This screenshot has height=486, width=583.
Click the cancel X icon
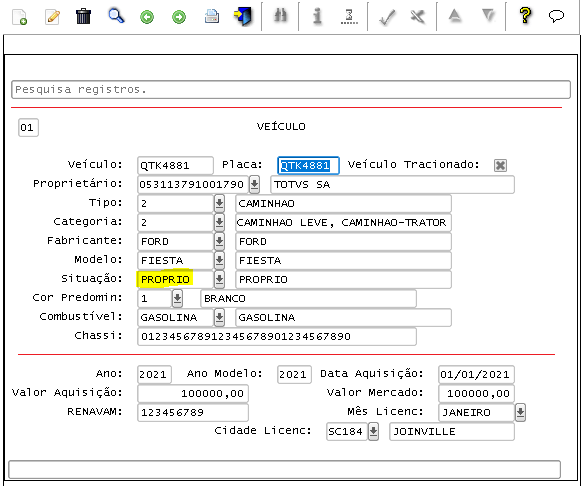(418, 17)
